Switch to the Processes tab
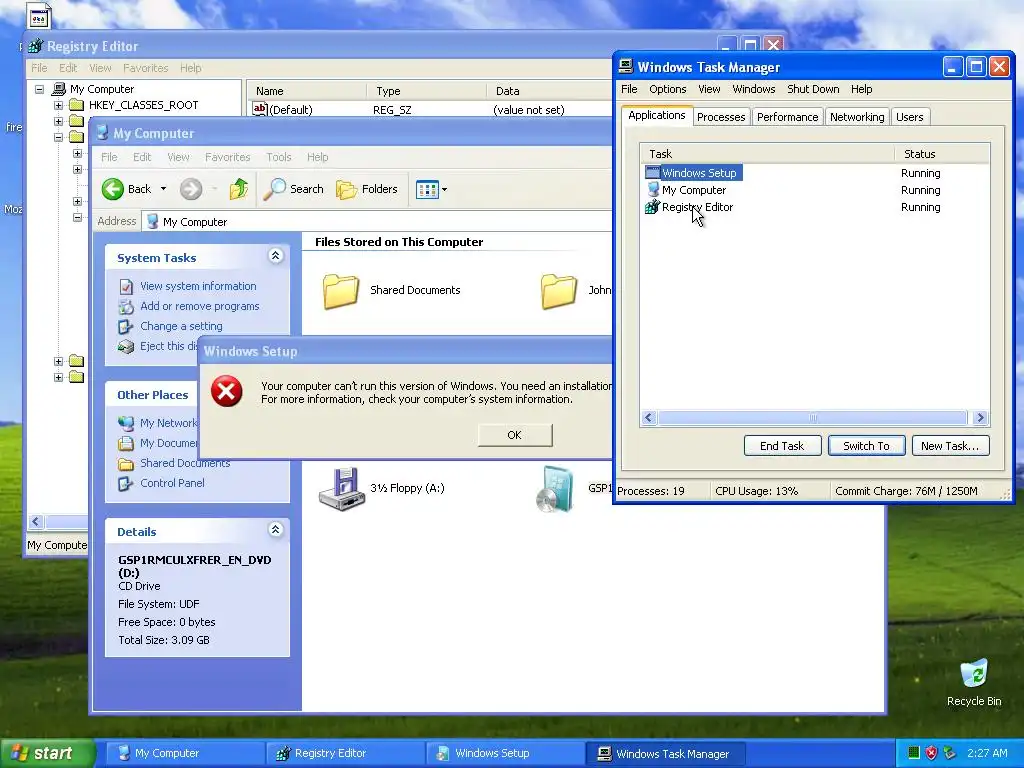This screenshot has width=1024, height=768. 720,117
